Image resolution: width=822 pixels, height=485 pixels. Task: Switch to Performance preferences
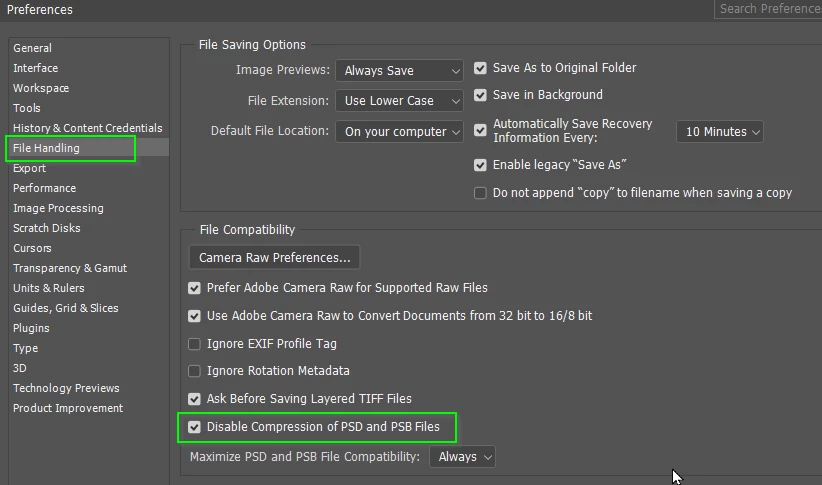coord(45,188)
